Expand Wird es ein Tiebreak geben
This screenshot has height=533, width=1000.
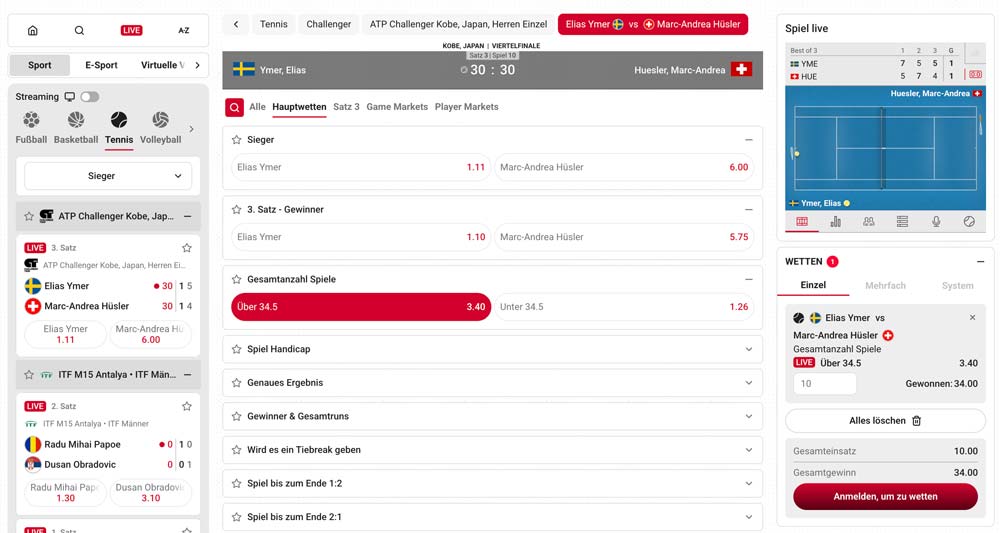coord(749,449)
